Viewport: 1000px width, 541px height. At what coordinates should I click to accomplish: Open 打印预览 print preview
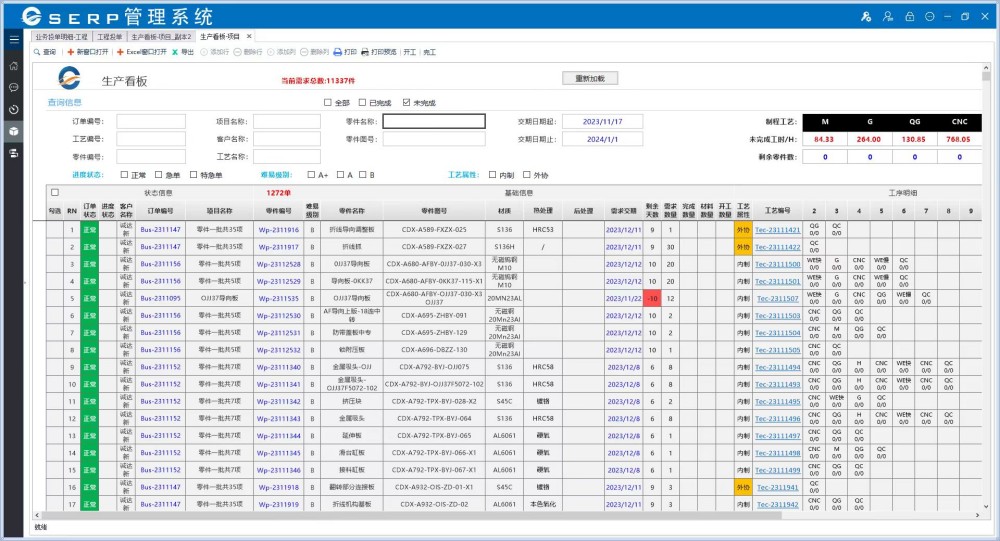pyautogui.click(x=366, y=52)
